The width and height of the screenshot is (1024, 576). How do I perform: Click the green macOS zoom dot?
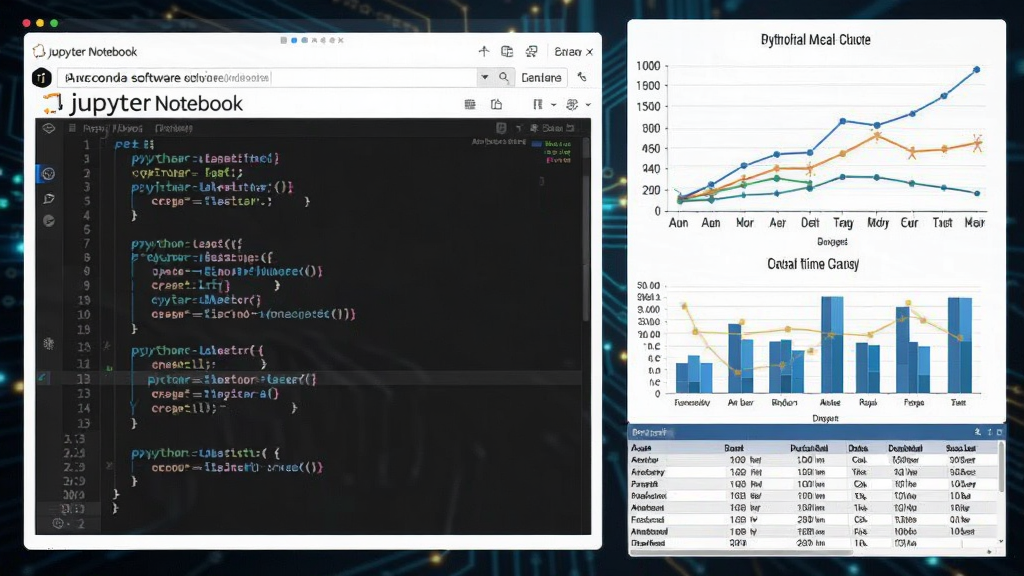click(54, 23)
